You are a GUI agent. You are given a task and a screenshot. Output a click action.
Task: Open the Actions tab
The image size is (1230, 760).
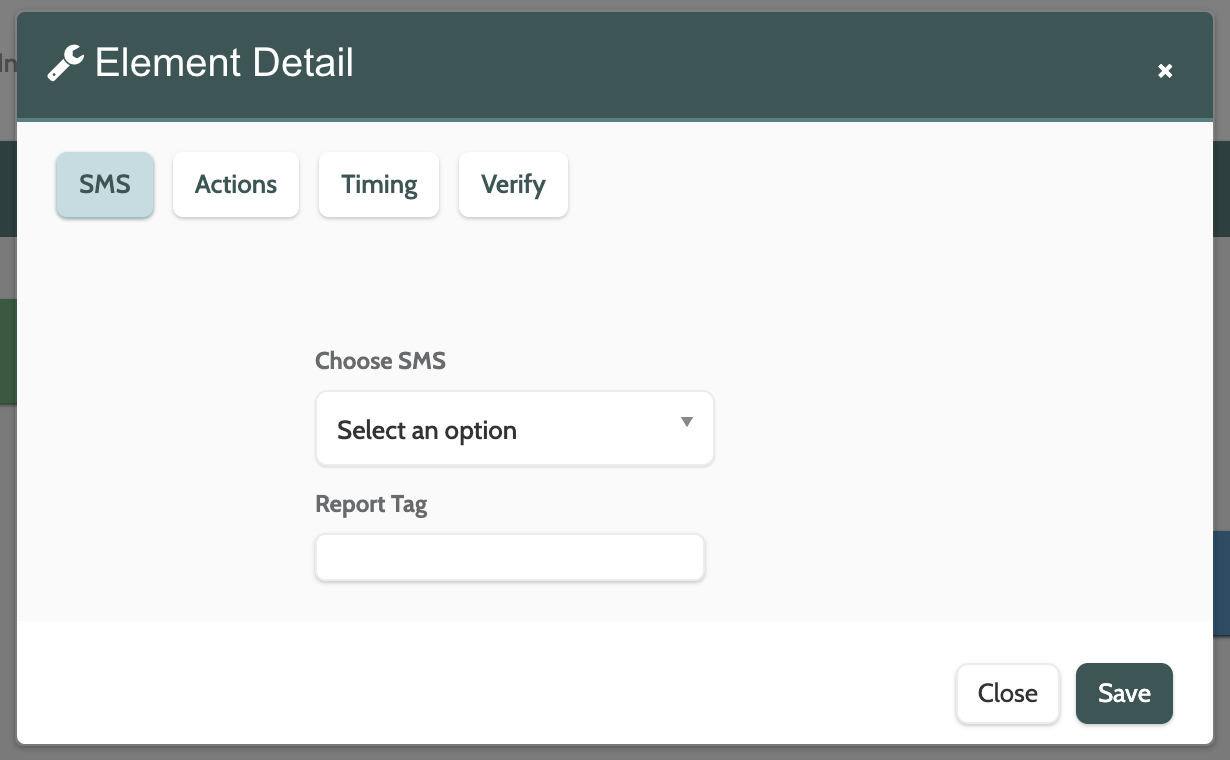tap(236, 185)
